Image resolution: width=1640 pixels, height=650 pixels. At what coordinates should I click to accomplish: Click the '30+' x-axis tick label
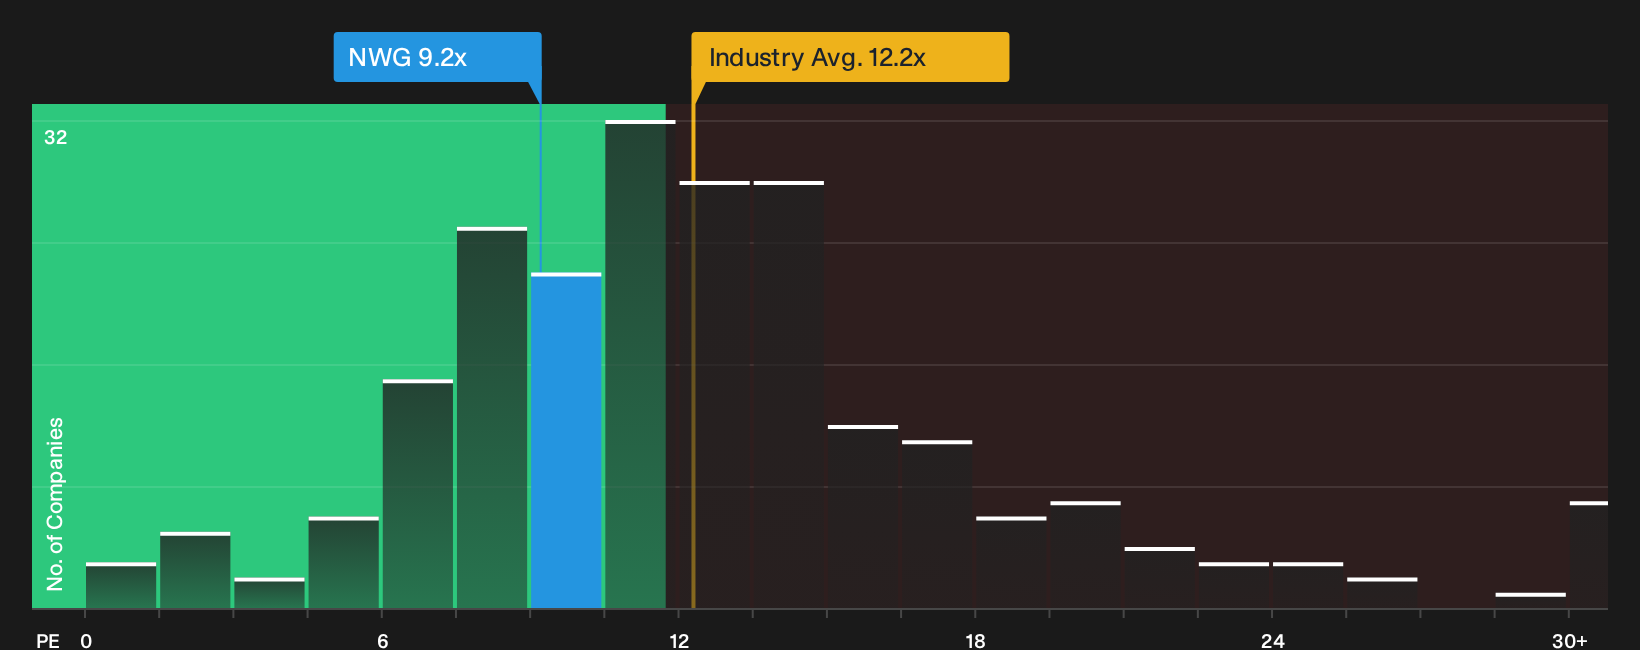[x=1569, y=640]
